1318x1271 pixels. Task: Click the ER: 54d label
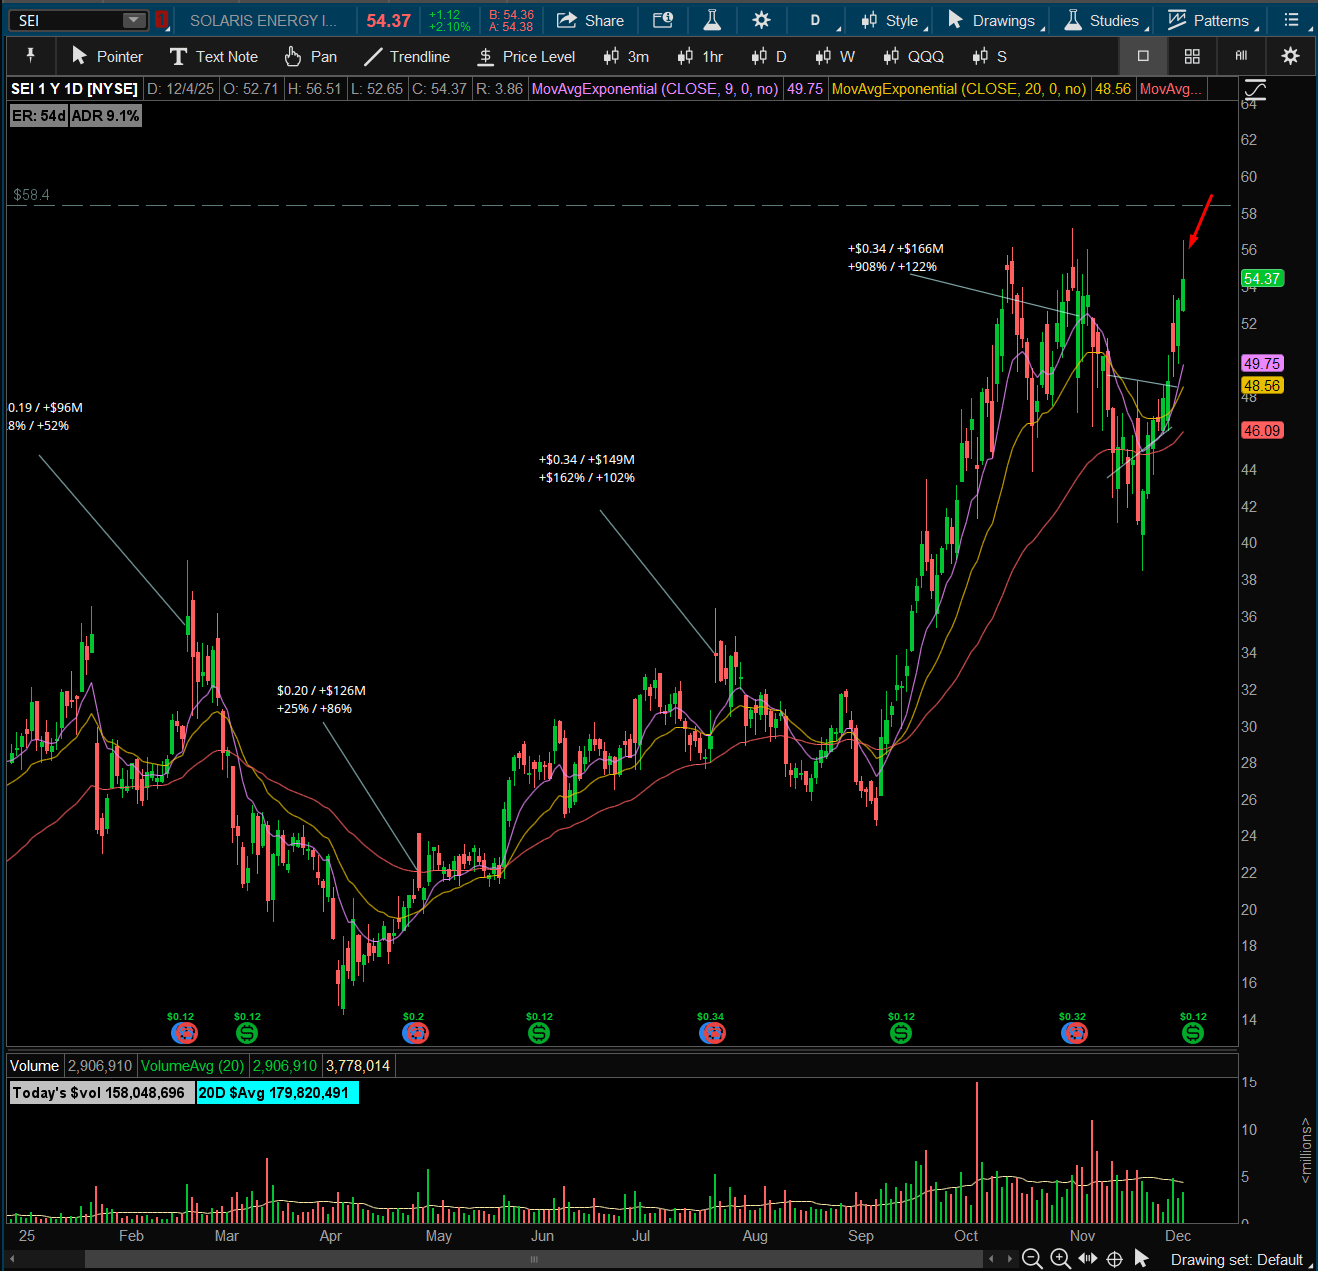tap(39, 116)
